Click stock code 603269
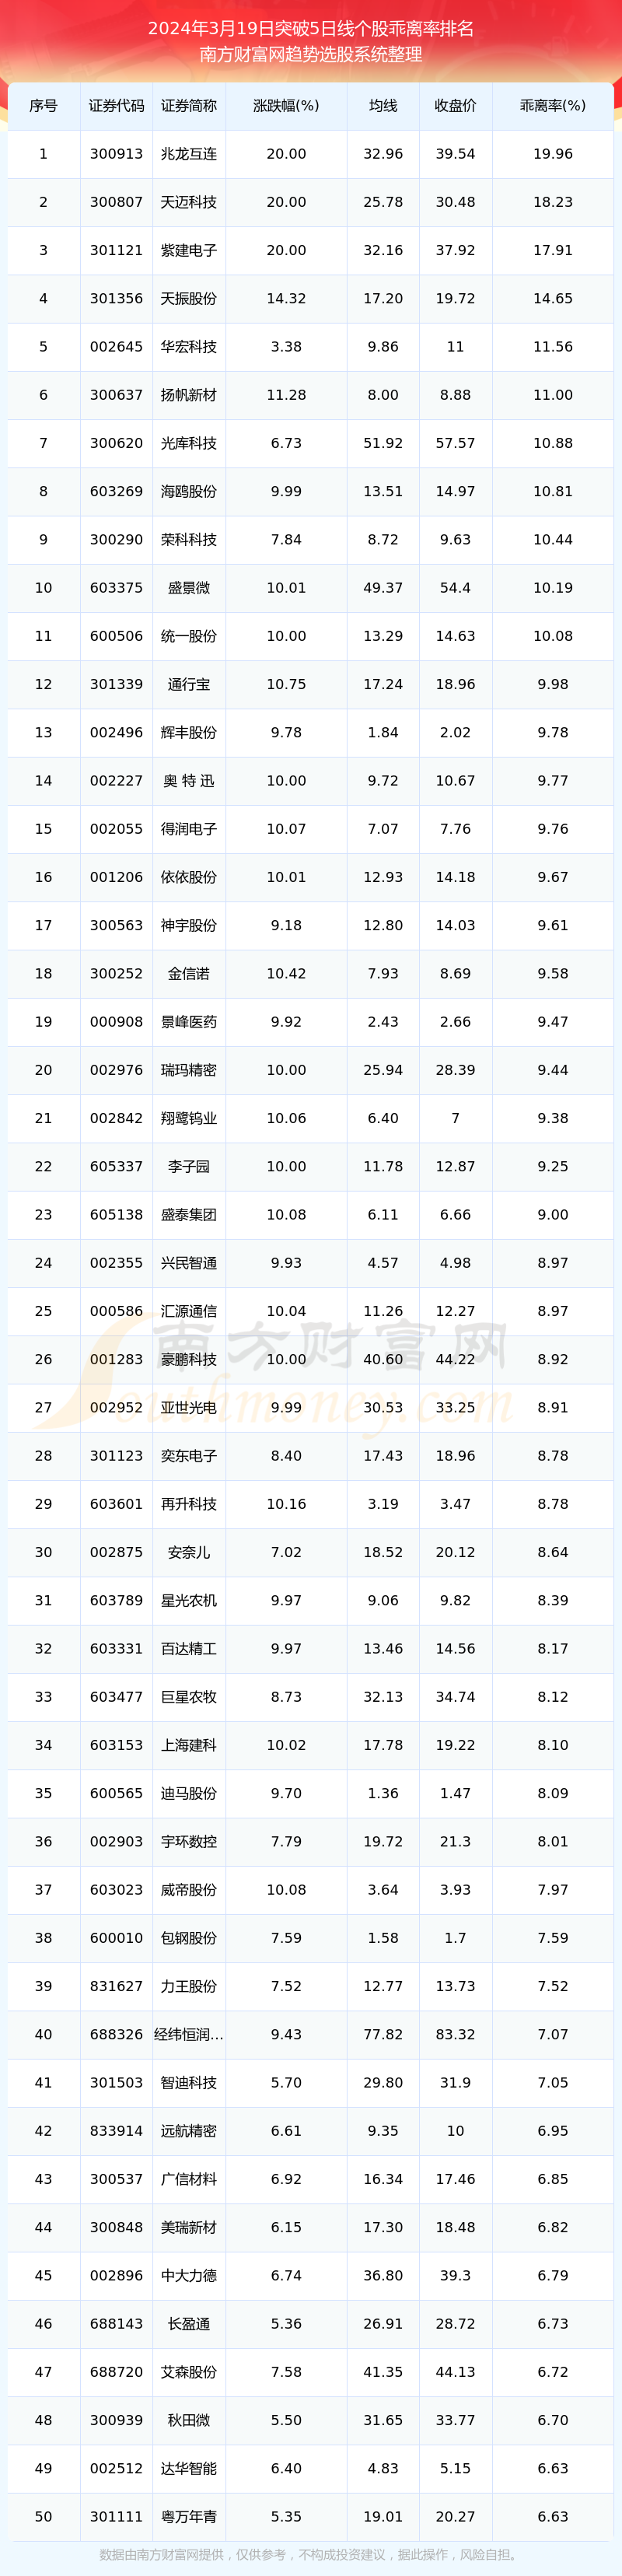Screen dimensions: 622x2576 pos(116,491)
